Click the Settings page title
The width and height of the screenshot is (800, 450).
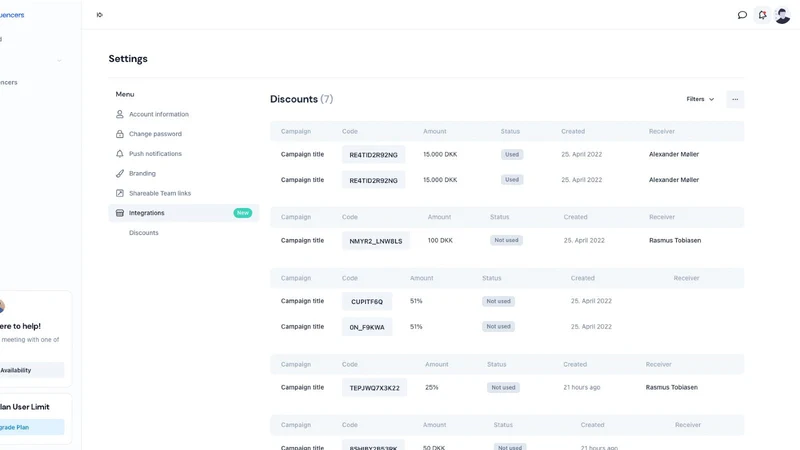(128, 59)
